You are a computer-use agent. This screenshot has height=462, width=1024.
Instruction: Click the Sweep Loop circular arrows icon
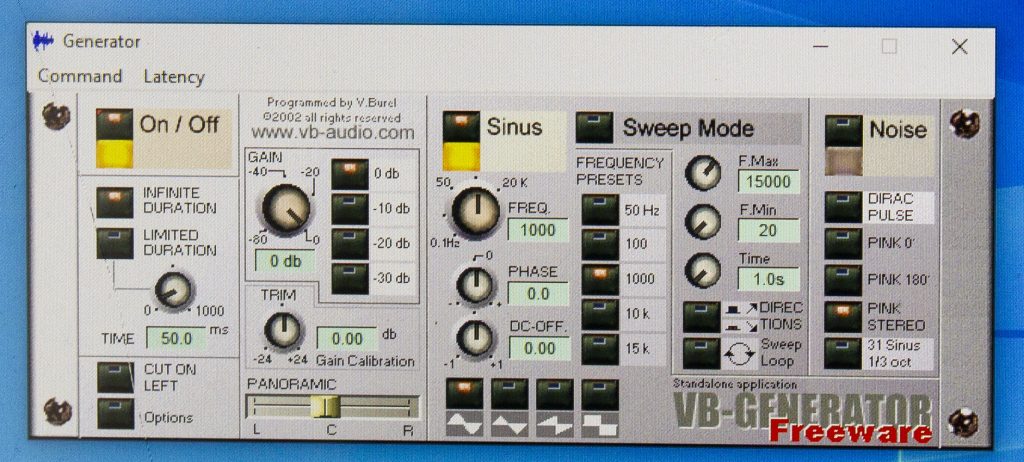click(x=741, y=354)
